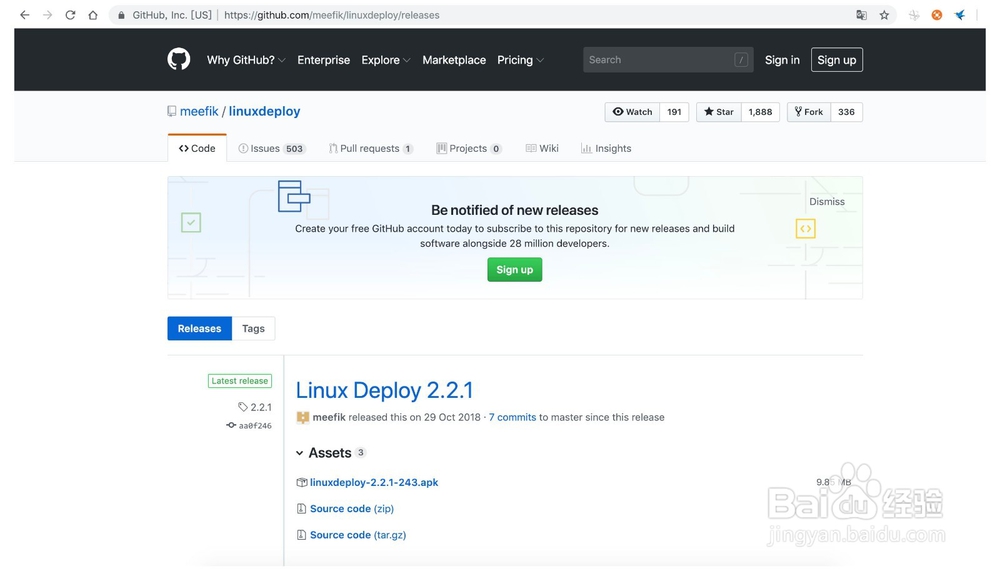
Task: Switch to the Issues tab
Action: coord(272,148)
